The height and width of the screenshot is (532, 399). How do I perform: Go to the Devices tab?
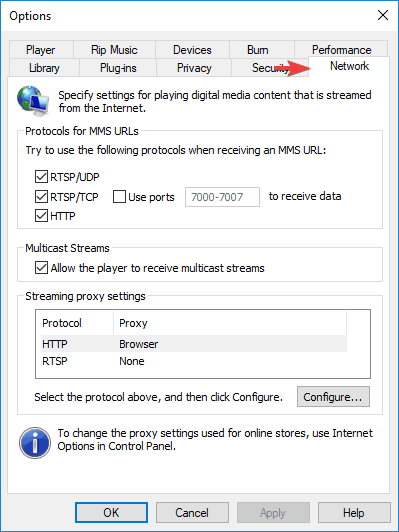[x=192, y=50]
